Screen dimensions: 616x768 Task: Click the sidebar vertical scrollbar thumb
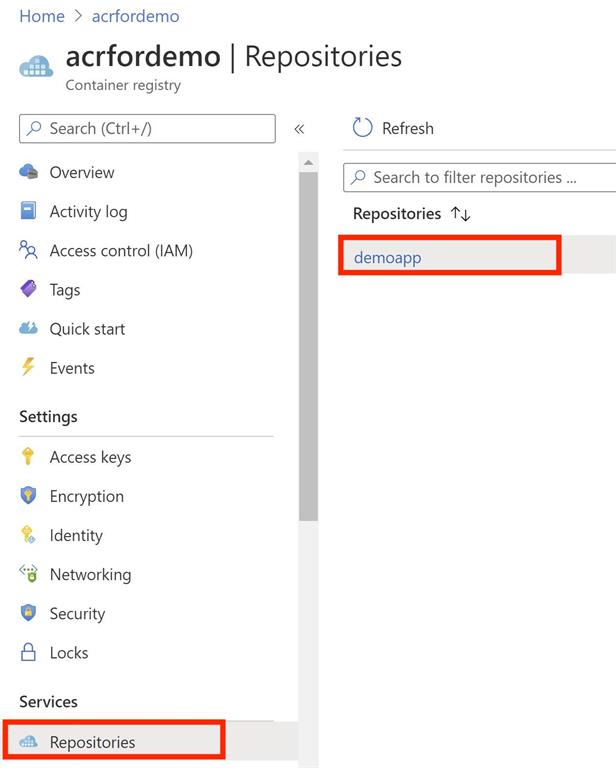pyautogui.click(x=308, y=346)
